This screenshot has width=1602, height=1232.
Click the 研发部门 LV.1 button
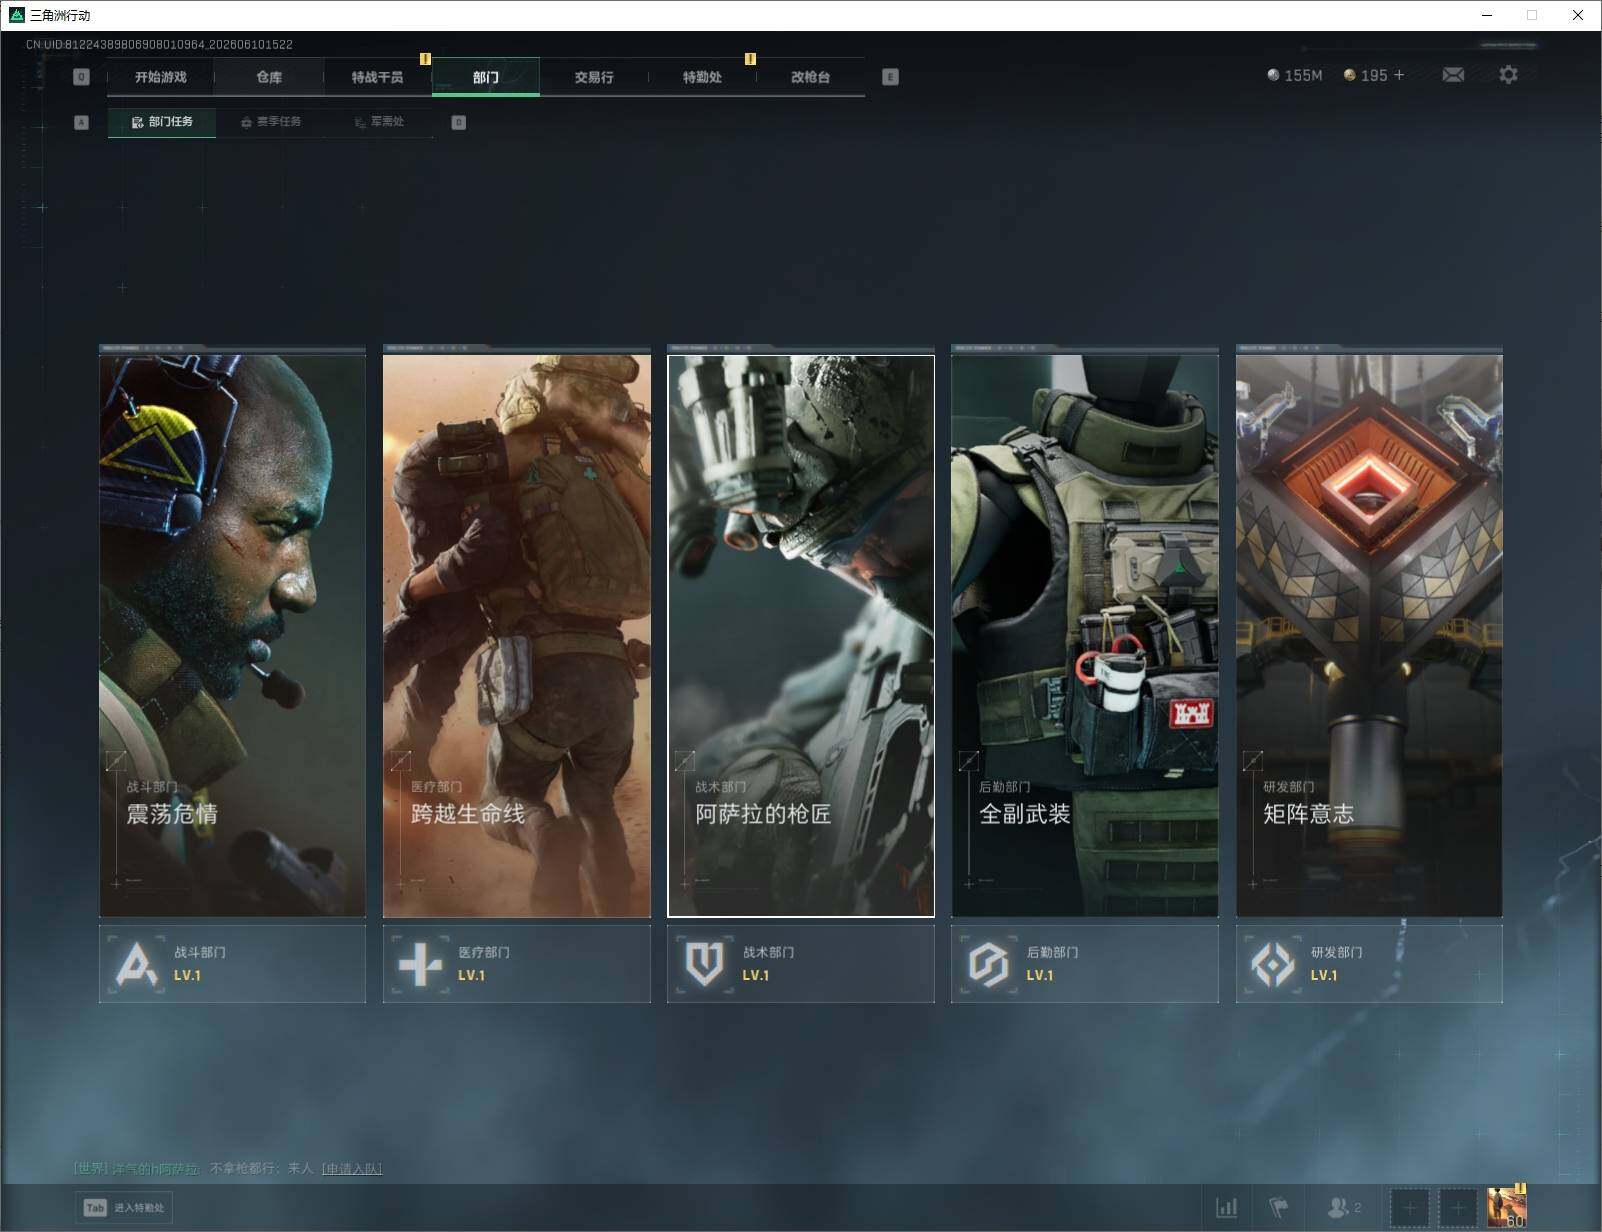[x=1369, y=964]
